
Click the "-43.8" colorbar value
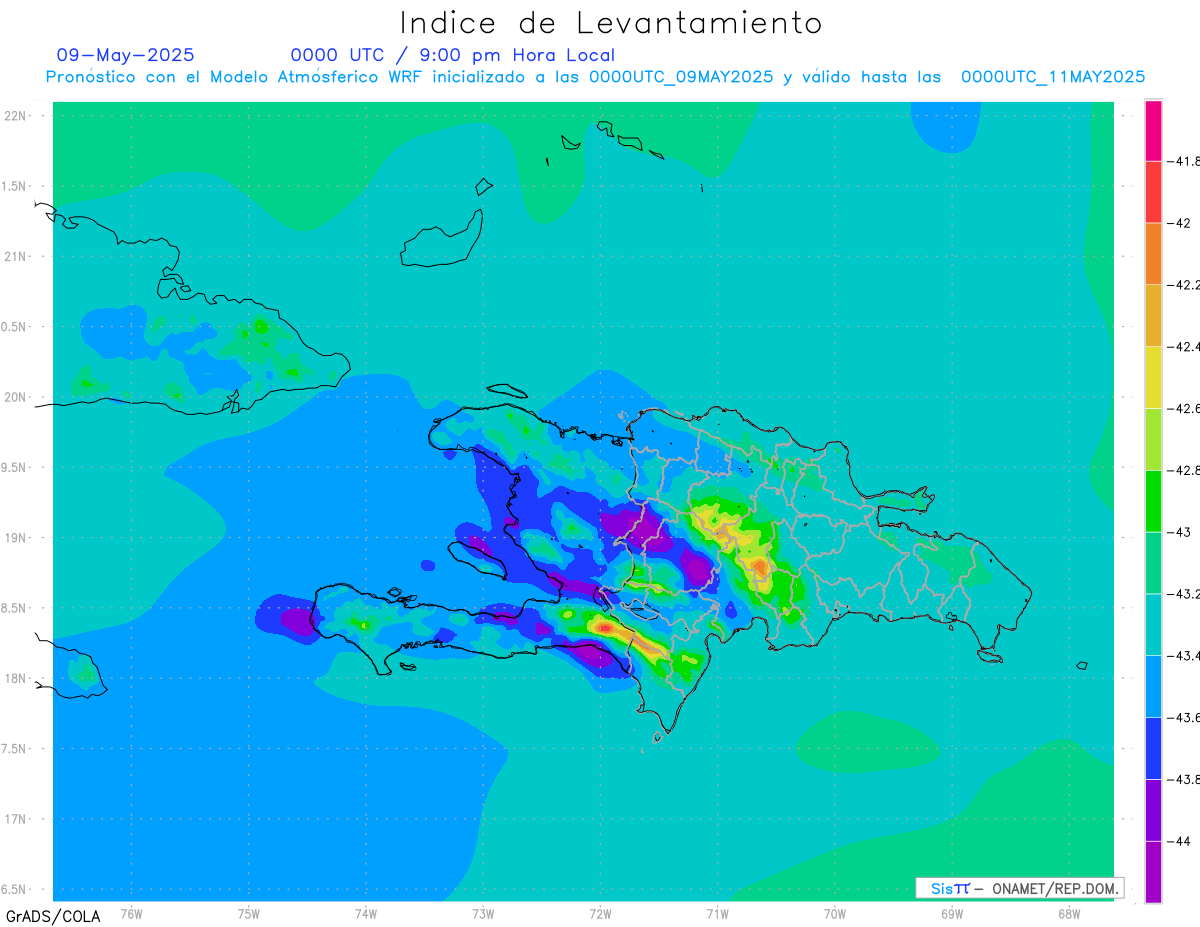click(x=1184, y=780)
